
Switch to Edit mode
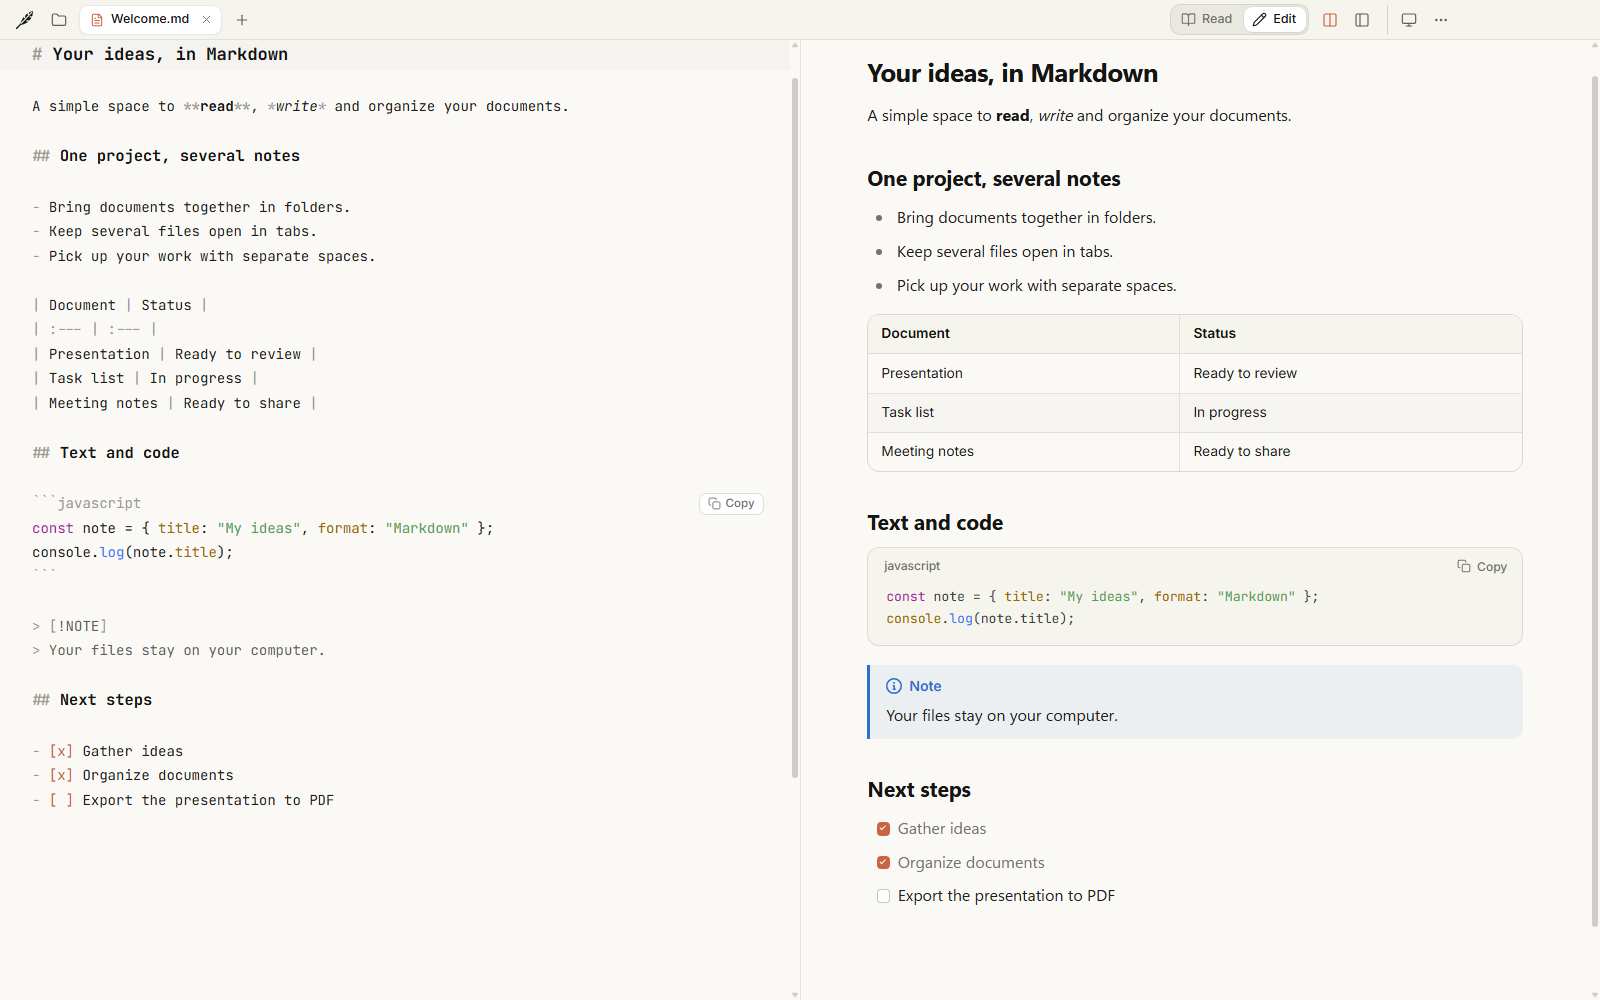(x=1275, y=19)
